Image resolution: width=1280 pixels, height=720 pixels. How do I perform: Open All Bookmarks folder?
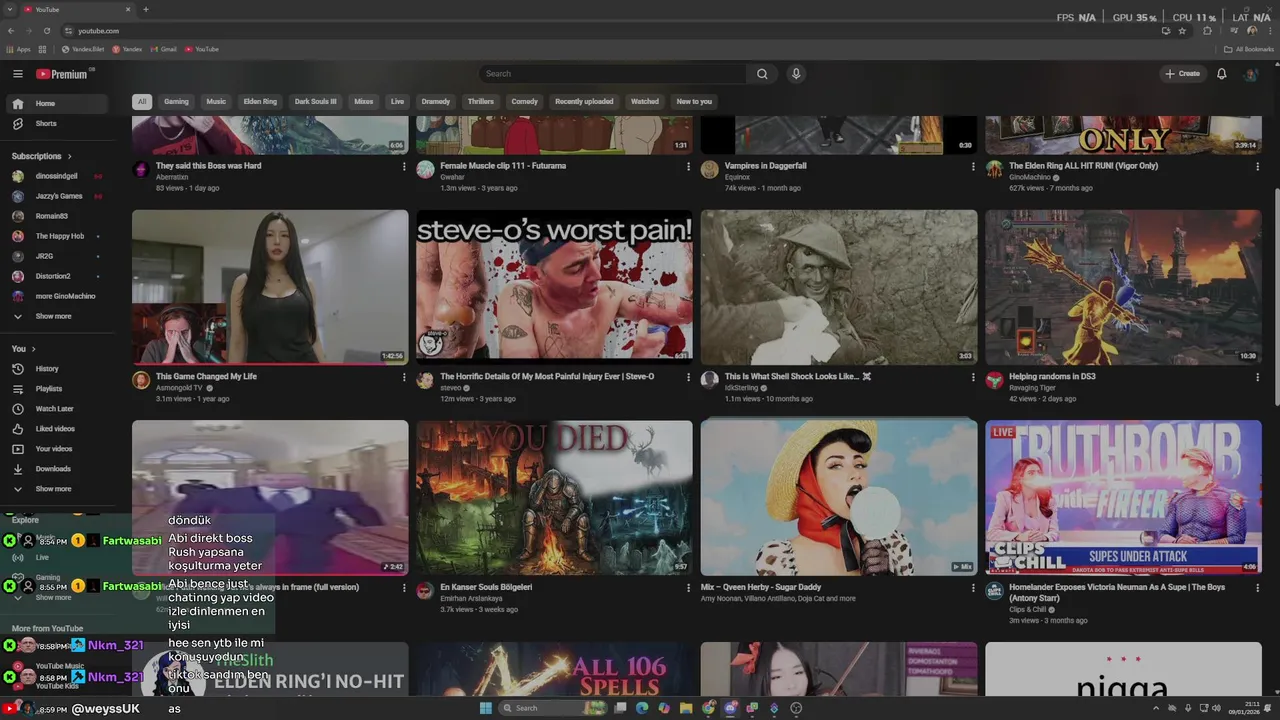1249,49
